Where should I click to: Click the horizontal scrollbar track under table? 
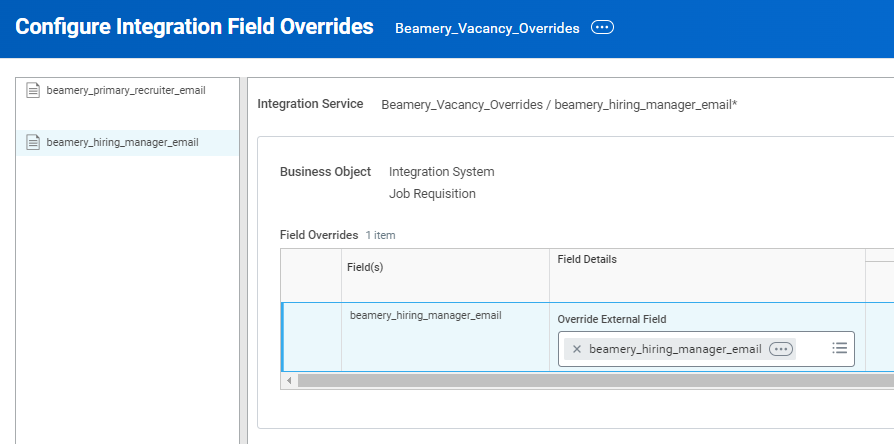[x=595, y=380]
